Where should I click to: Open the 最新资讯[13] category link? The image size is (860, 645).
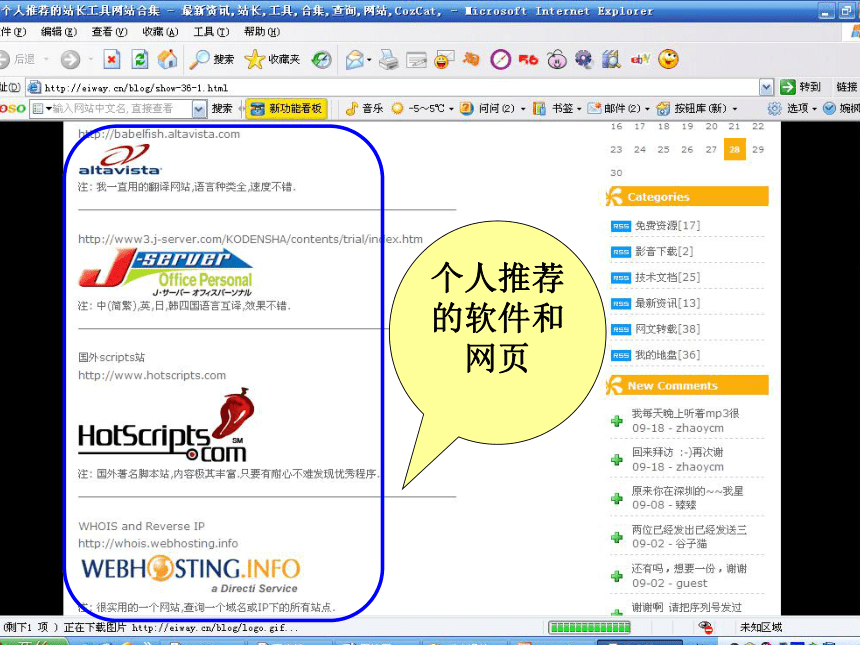[x=667, y=303]
